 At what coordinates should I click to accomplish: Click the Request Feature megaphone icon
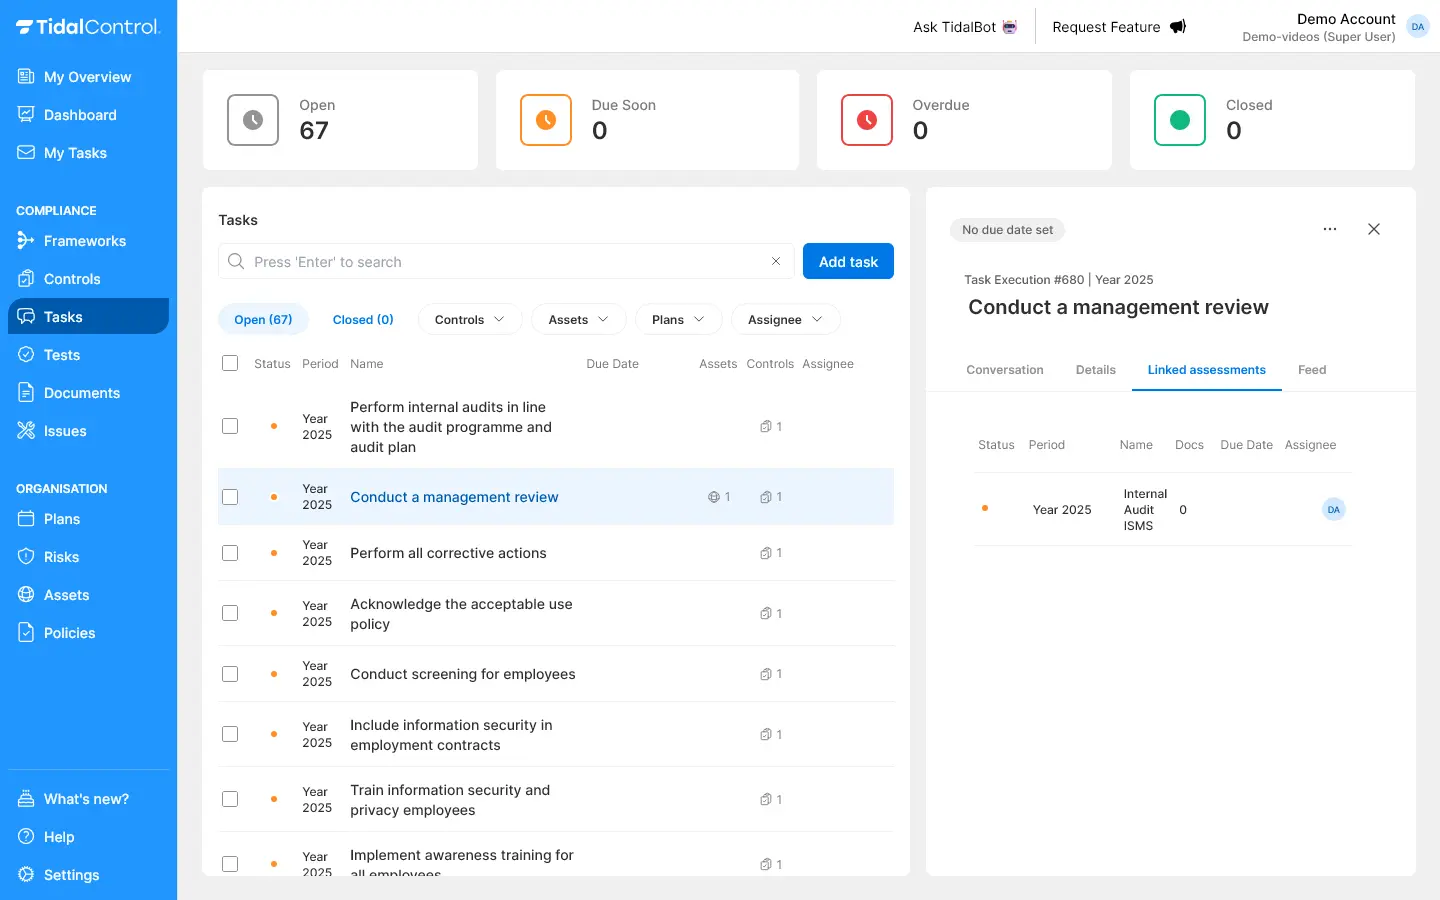coord(1178,27)
